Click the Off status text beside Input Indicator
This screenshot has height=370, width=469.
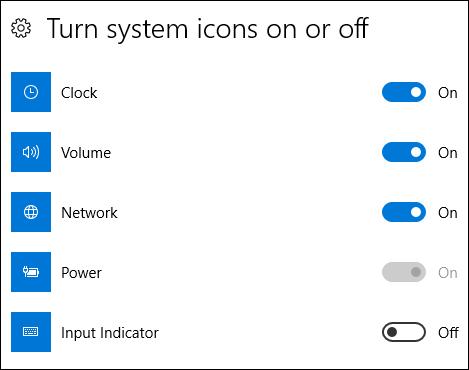pos(448,333)
